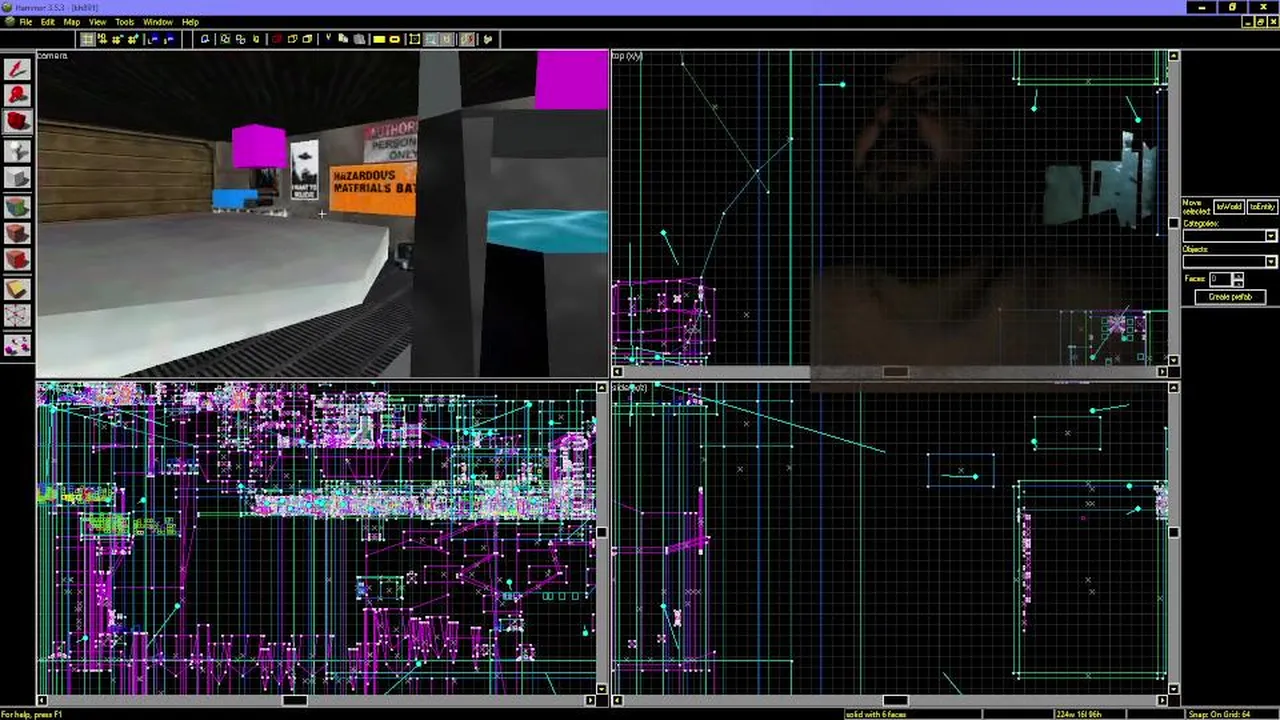Click the Carve toolbar icon
The image size is (1280, 720).
click(x=205, y=39)
